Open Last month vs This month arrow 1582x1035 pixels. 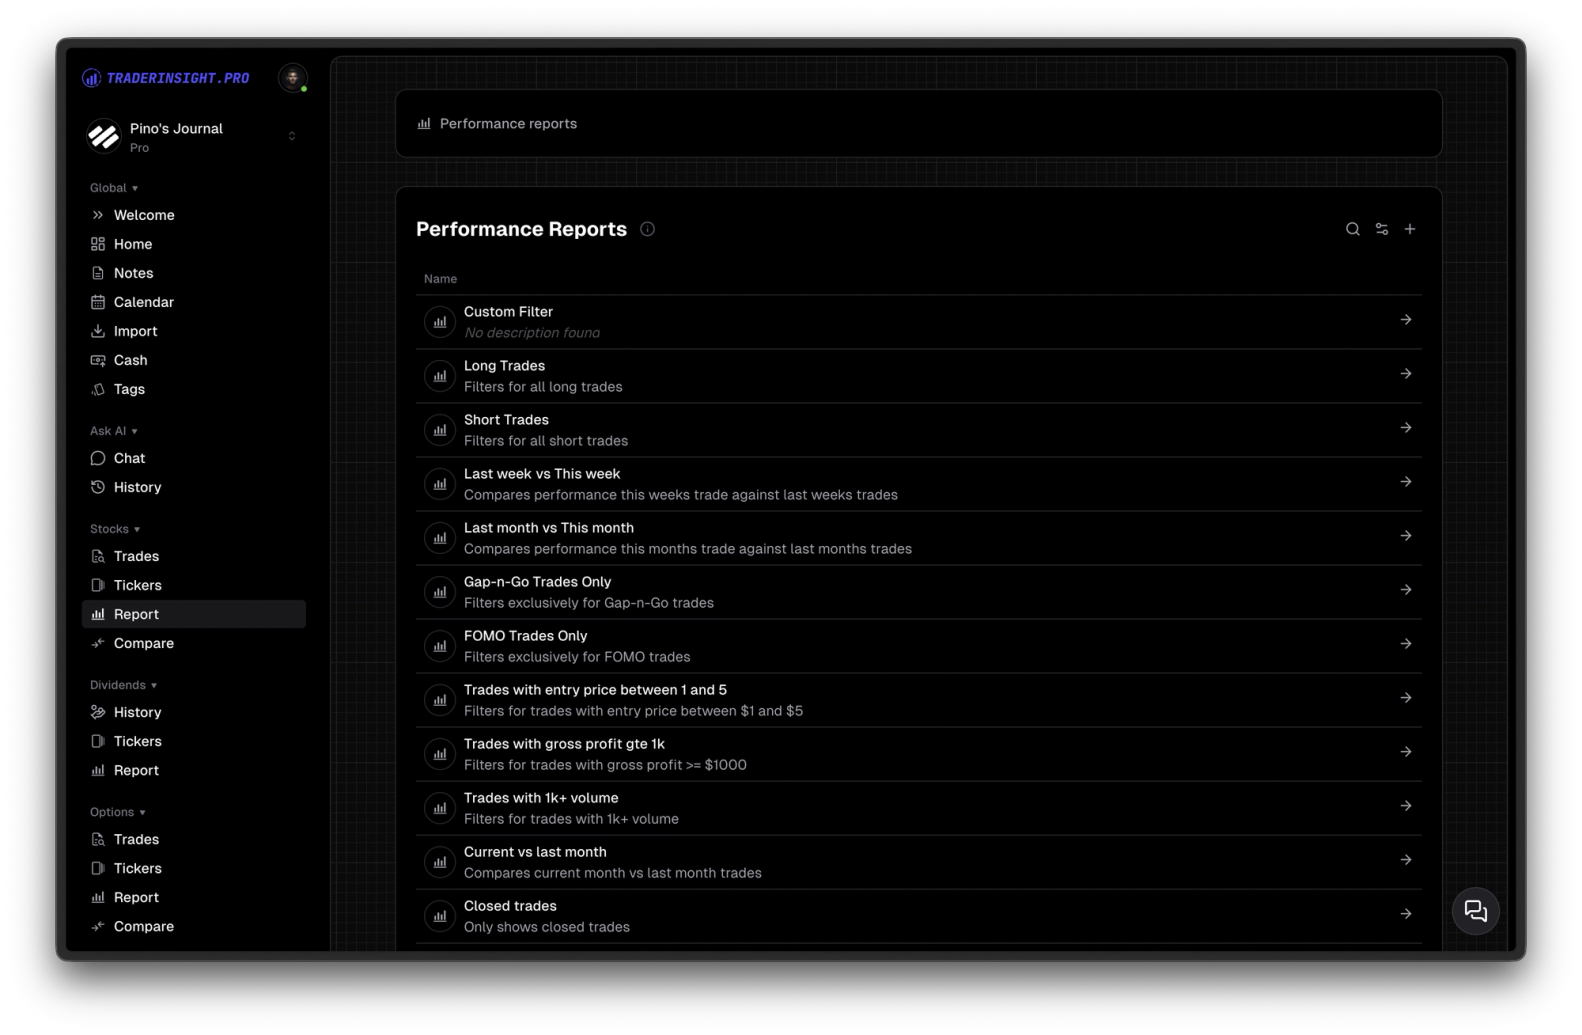1406,536
